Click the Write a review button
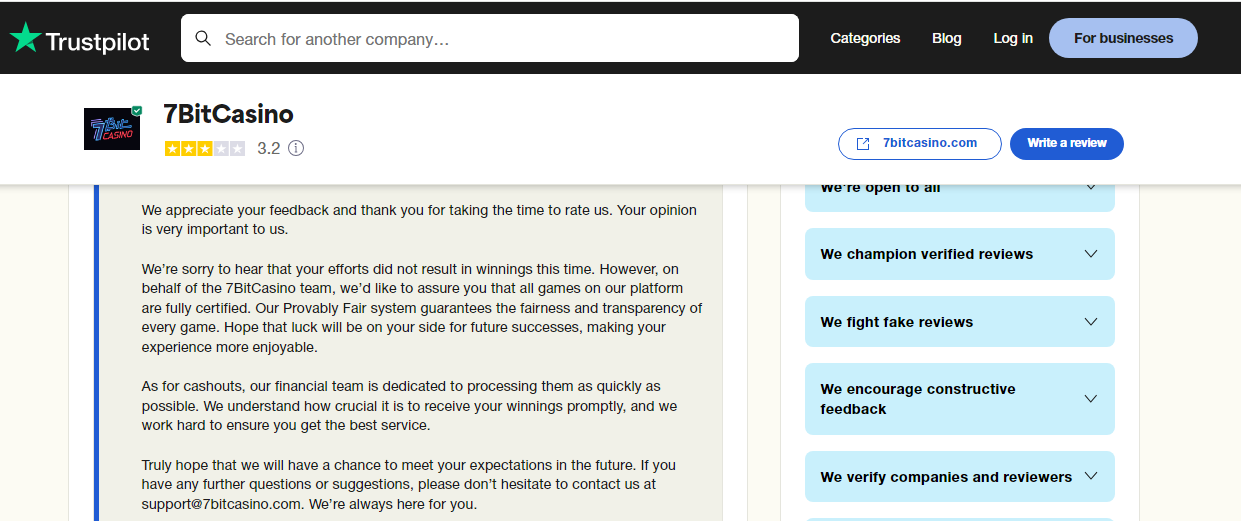 [x=1067, y=143]
